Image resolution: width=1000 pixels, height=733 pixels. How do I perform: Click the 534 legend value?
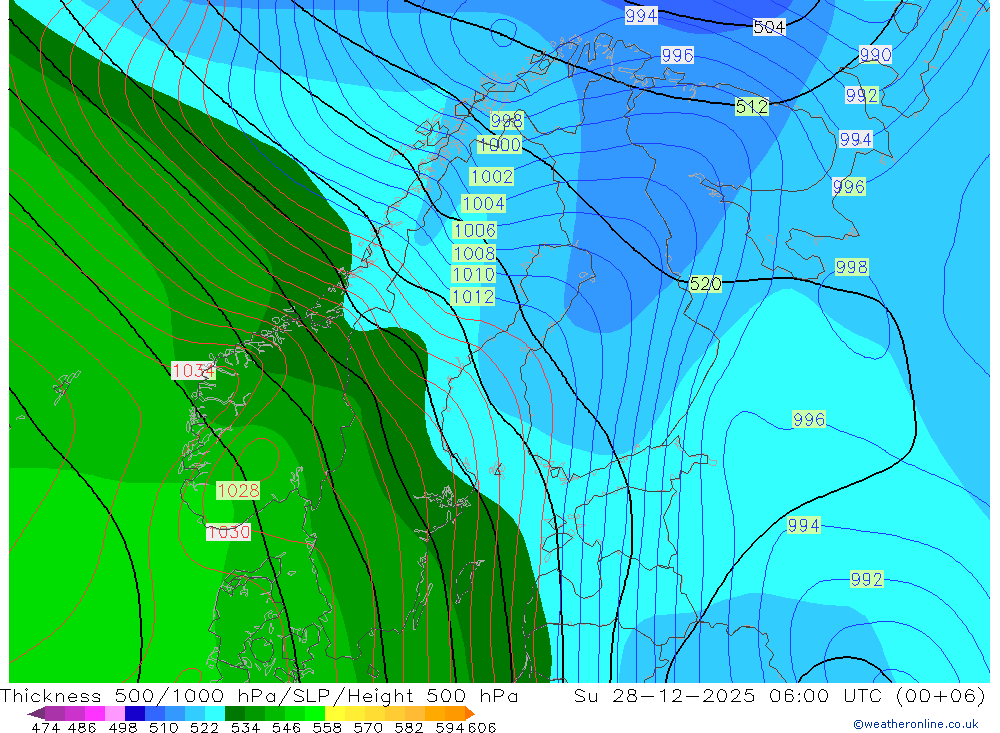tap(246, 727)
